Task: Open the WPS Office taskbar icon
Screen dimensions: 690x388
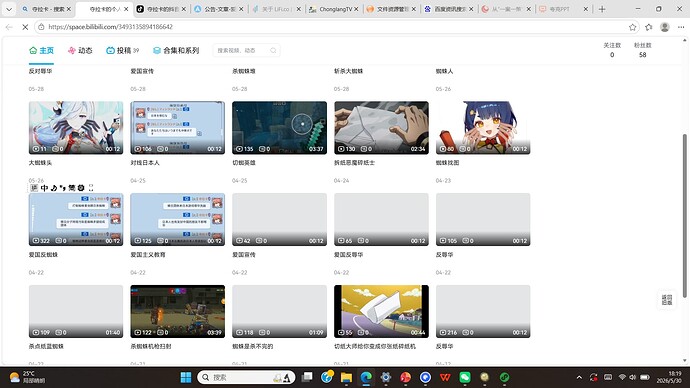Action: [445, 377]
